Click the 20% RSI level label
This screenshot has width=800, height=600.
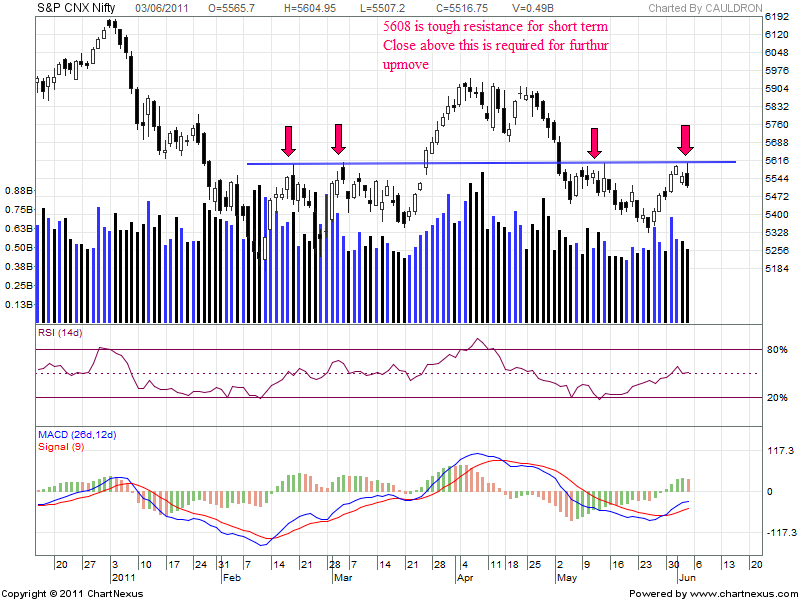coord(778,398)
